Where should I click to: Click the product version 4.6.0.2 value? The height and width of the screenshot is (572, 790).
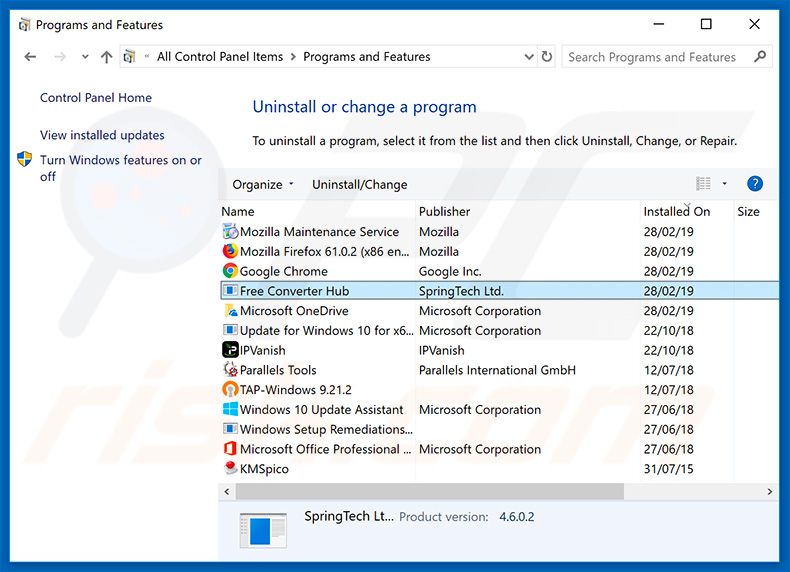click(516, 517)
